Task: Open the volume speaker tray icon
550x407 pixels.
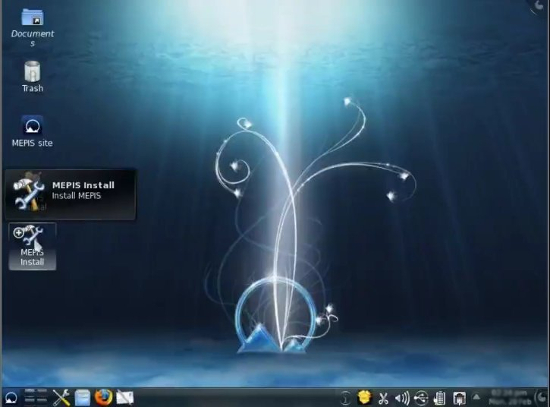Action: [402, 399]
